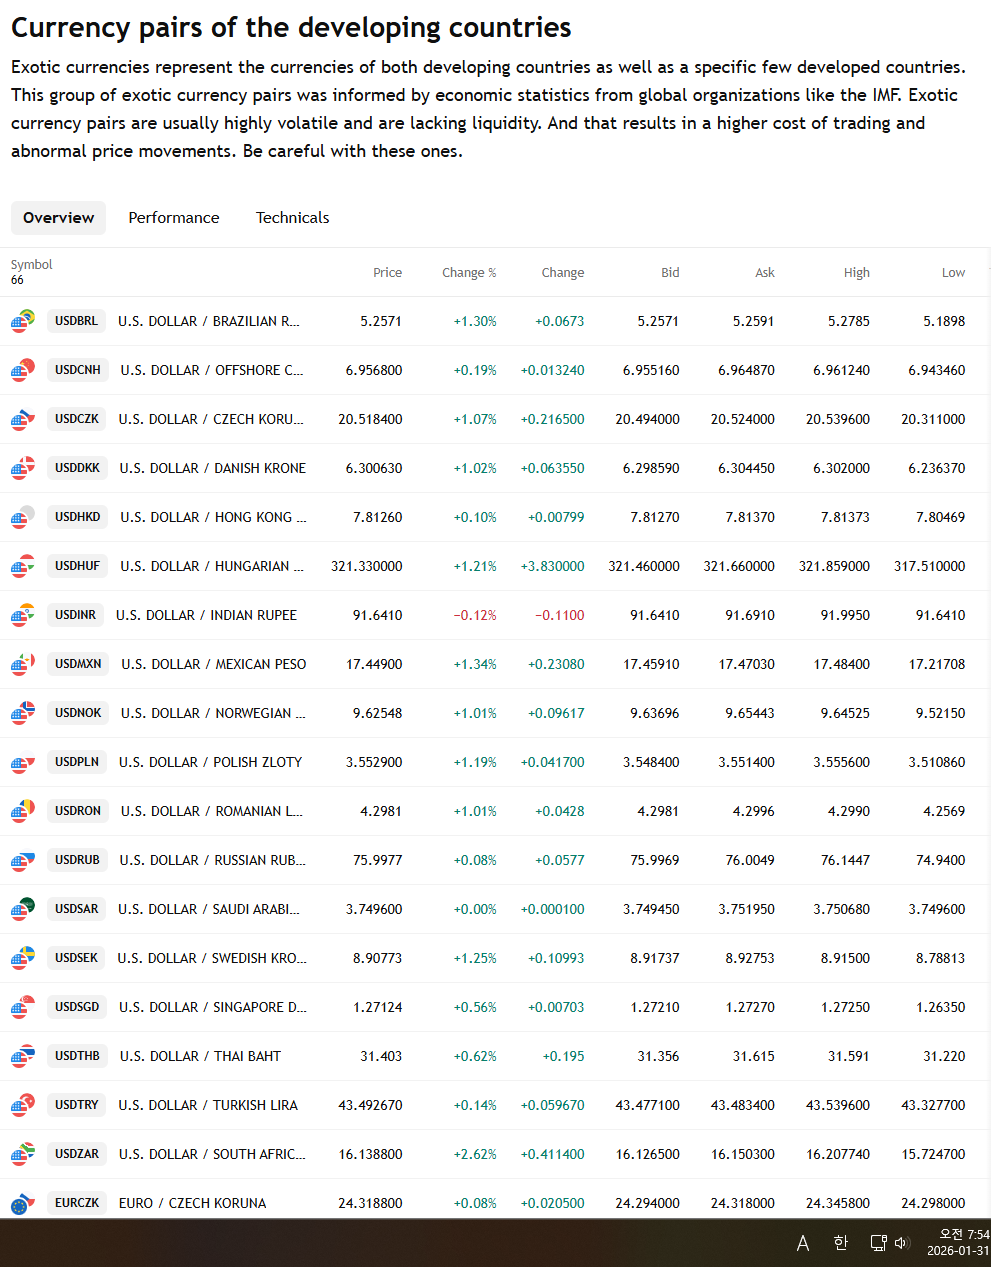
Task: Sort by the Ask column header
Action: tap(765, 273)
